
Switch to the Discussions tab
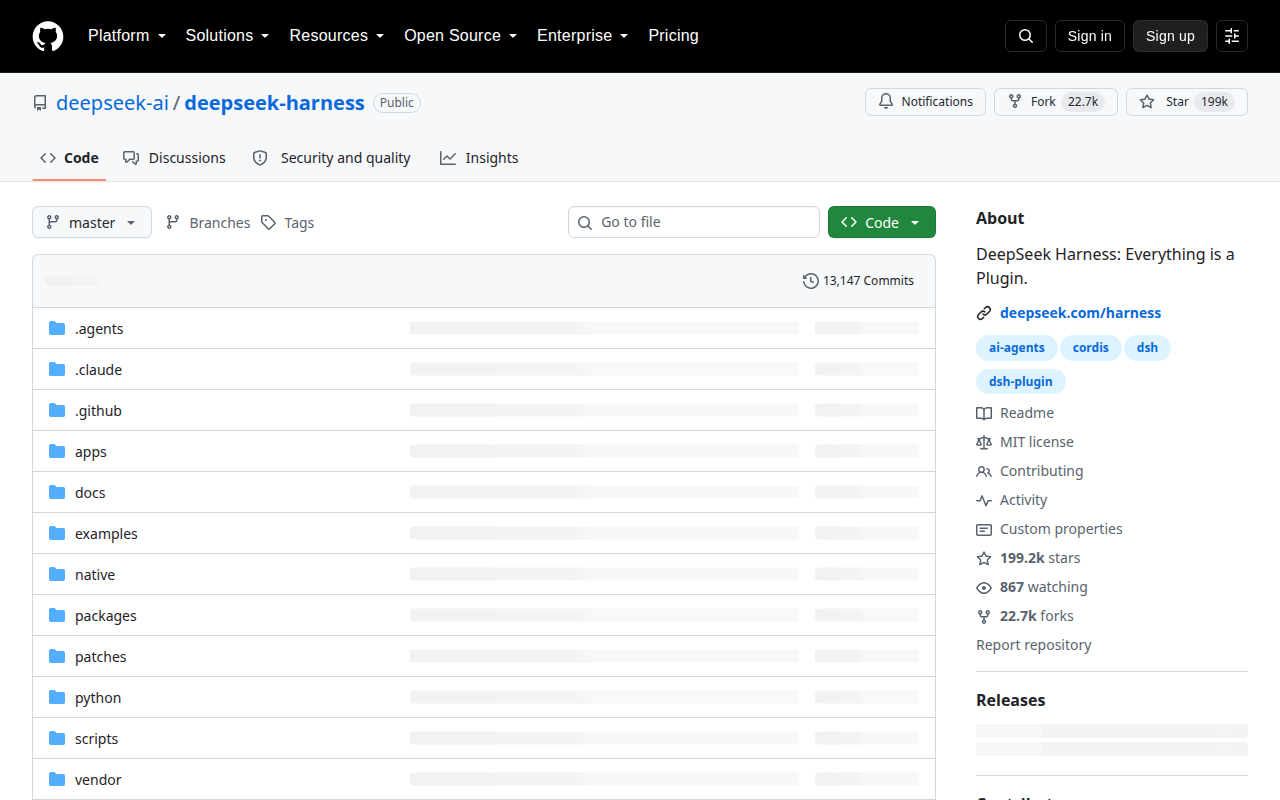(174, 158)
